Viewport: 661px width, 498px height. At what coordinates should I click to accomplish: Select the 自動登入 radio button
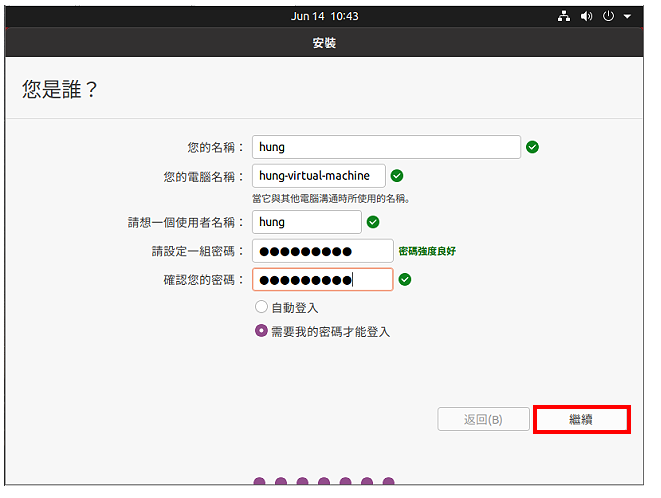261,307
